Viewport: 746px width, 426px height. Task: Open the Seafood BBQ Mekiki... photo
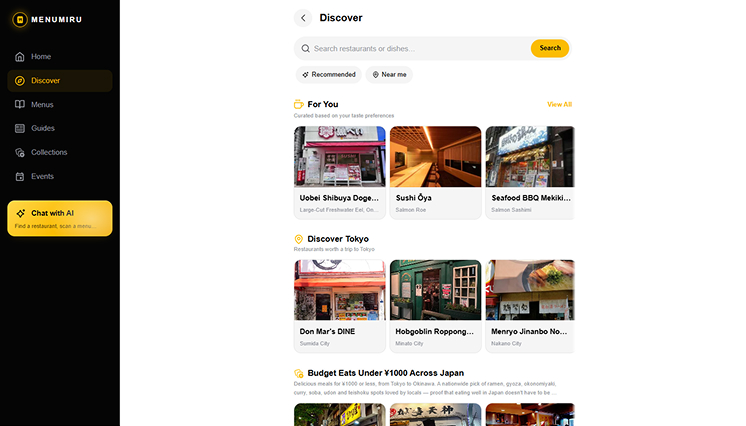tap(530, 157)
